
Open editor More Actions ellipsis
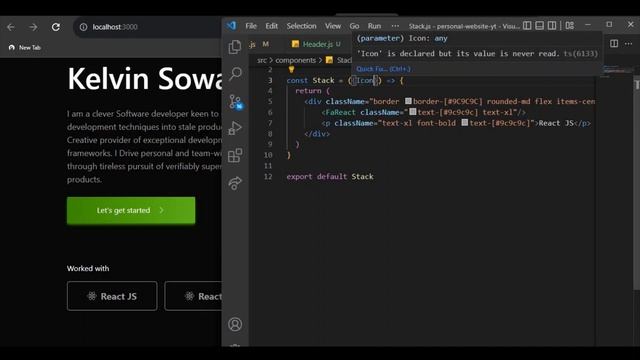click(628, 44)
